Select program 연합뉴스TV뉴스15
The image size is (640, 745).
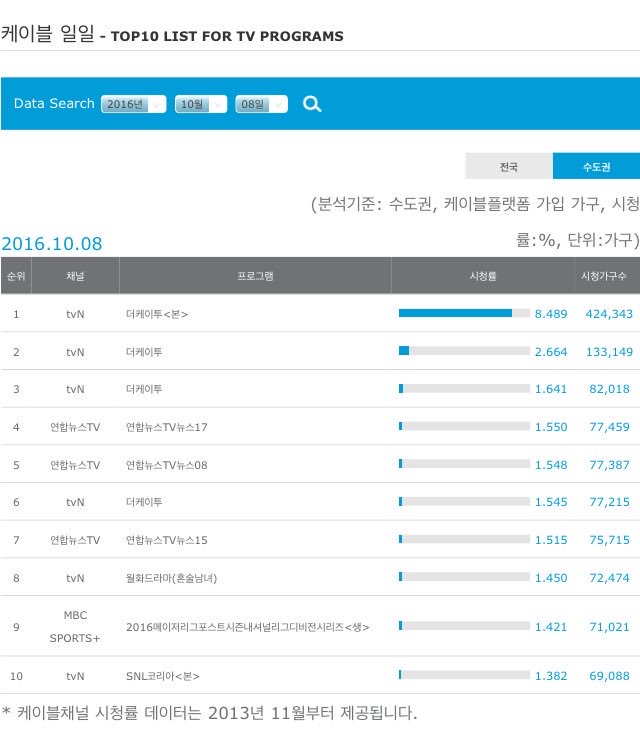166,540
